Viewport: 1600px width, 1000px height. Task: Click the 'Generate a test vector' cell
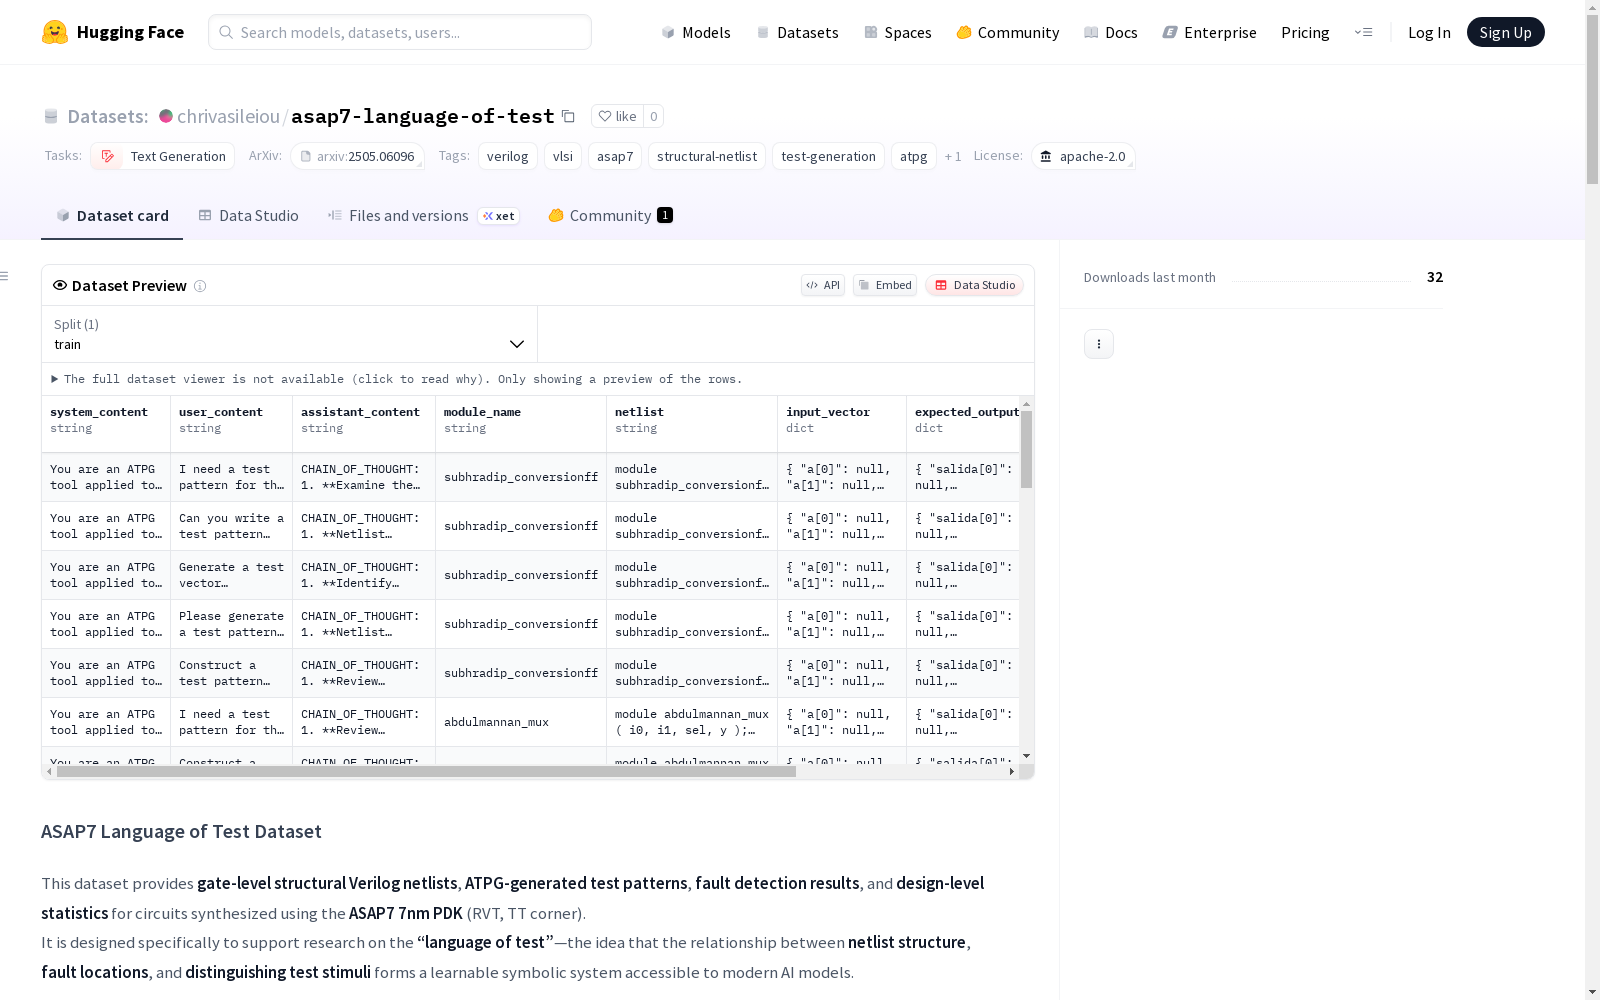click(231, 575)
